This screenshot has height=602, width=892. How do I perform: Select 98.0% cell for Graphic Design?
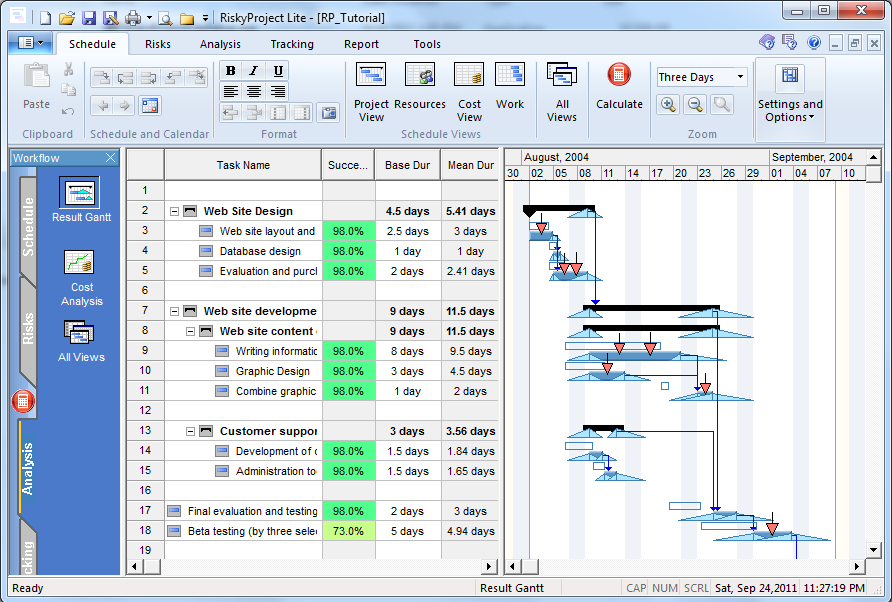click(348, 371)
